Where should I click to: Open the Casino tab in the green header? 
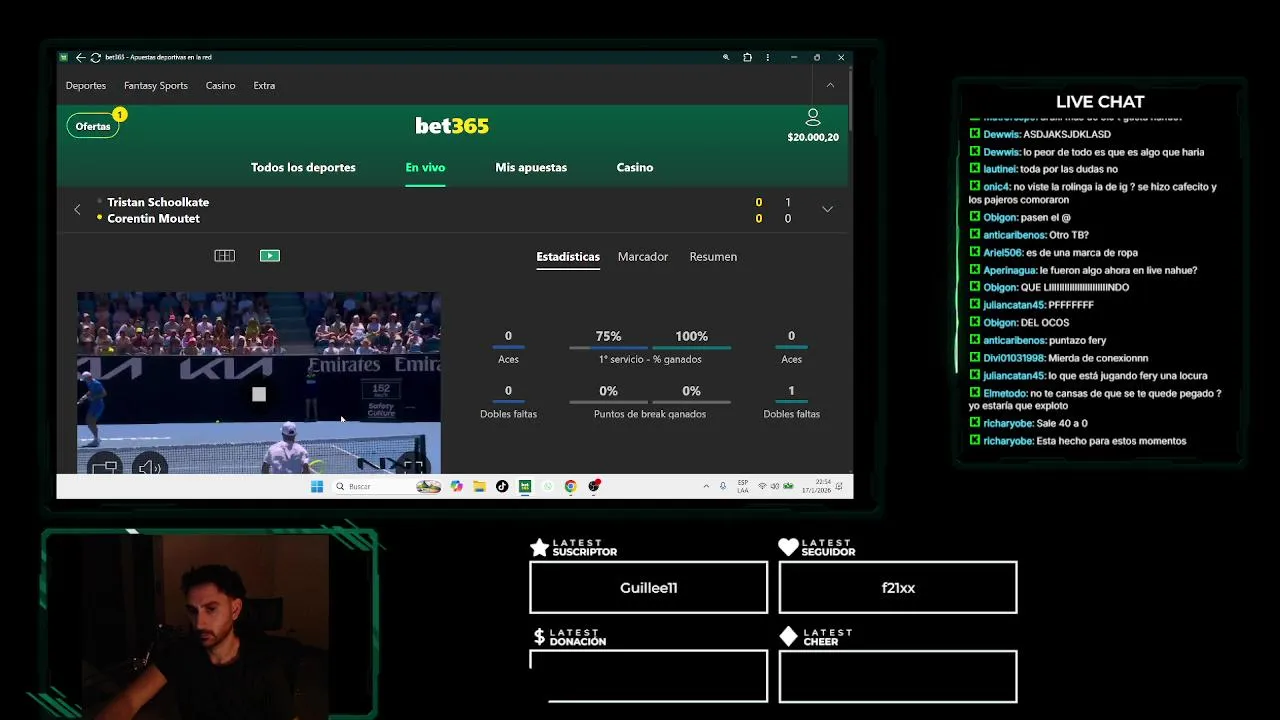[x=635, y=167]
